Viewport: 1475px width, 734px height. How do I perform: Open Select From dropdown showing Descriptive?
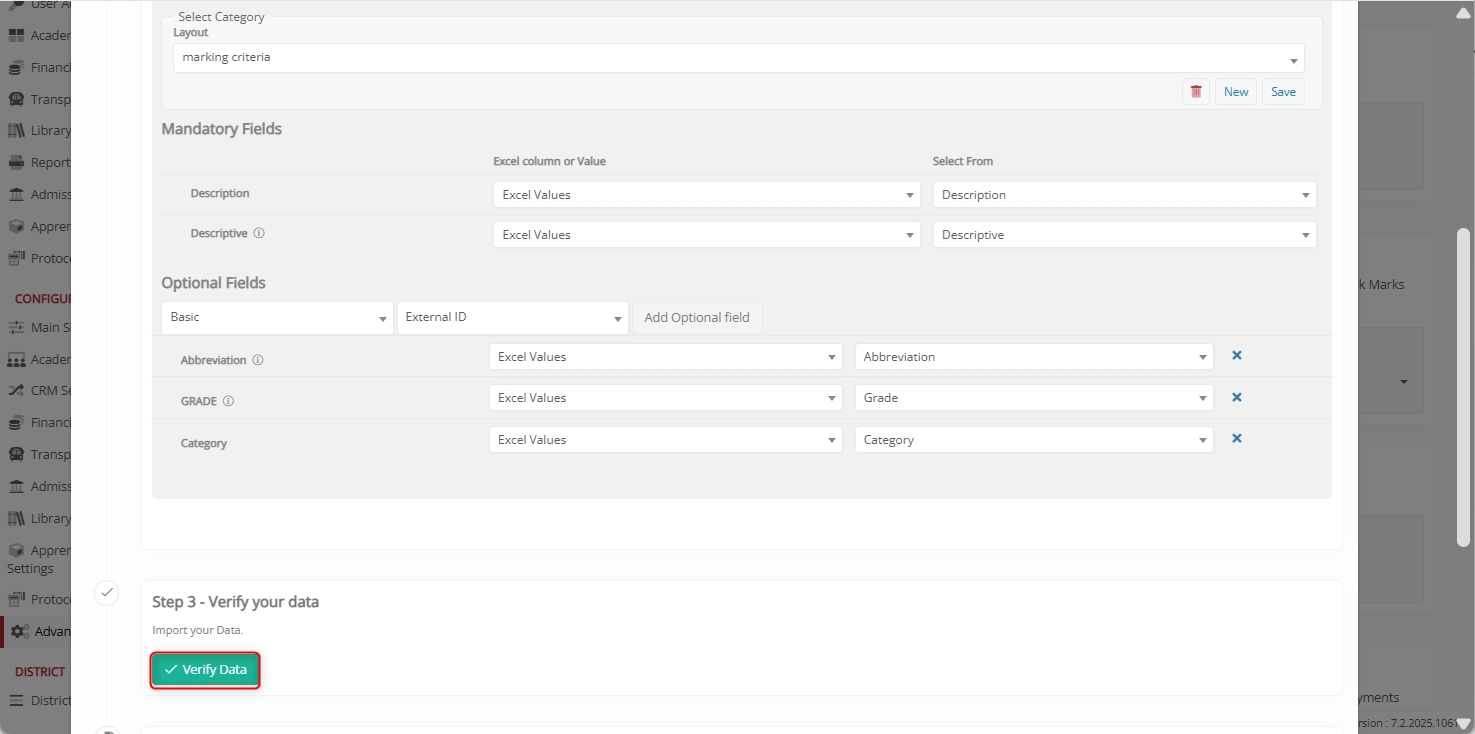pos(1124,235)
